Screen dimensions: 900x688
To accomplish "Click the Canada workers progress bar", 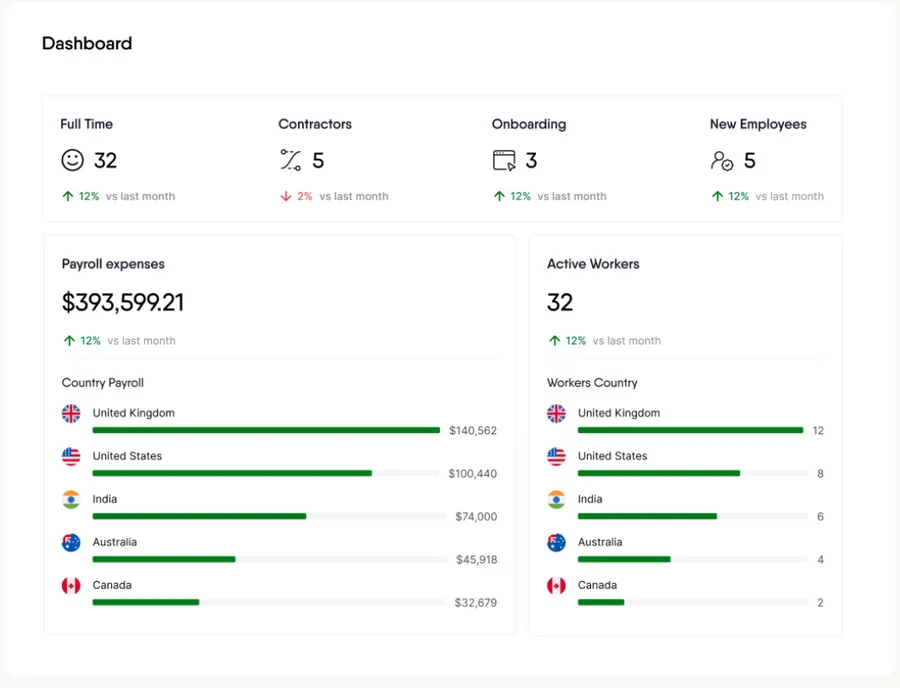I will click(693, 603).
